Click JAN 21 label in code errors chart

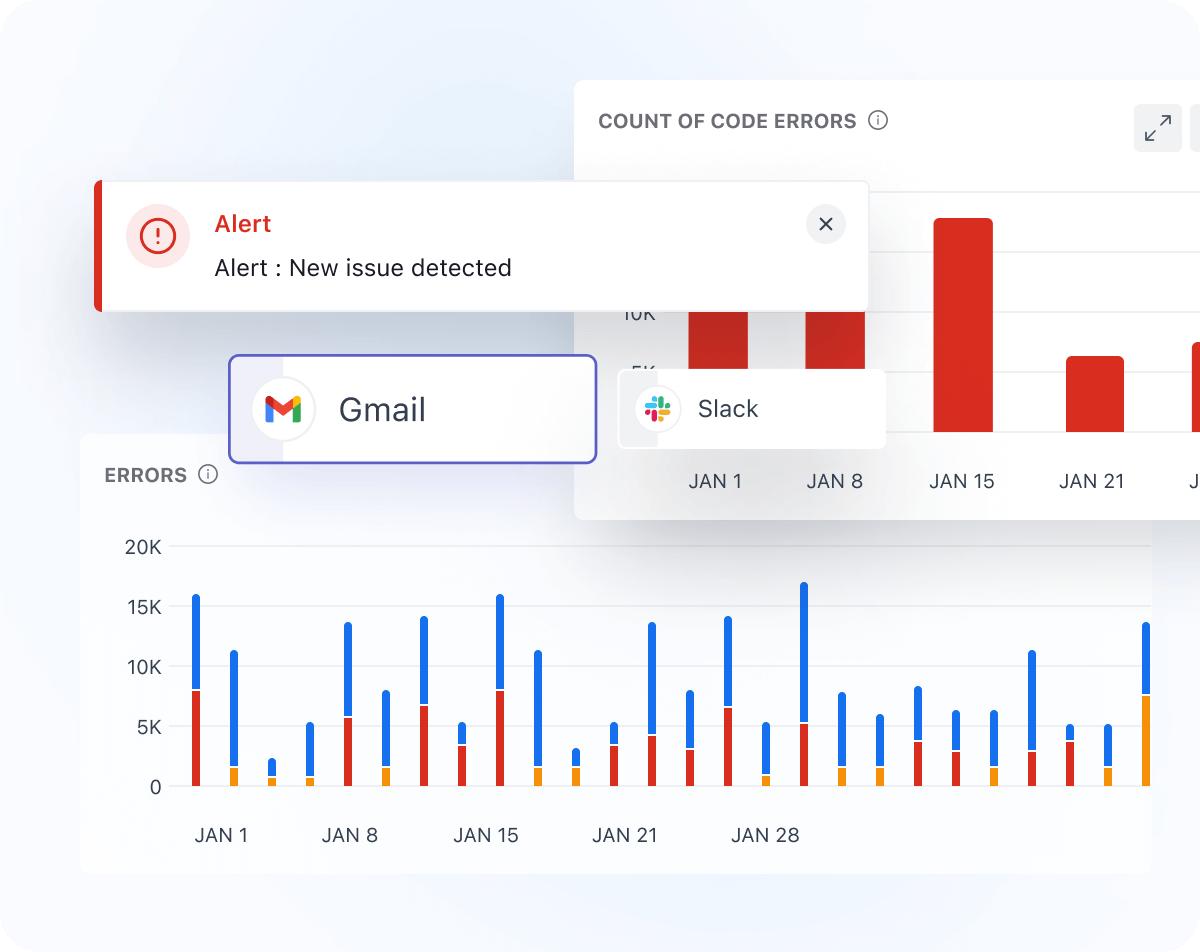pos(1092,481)
